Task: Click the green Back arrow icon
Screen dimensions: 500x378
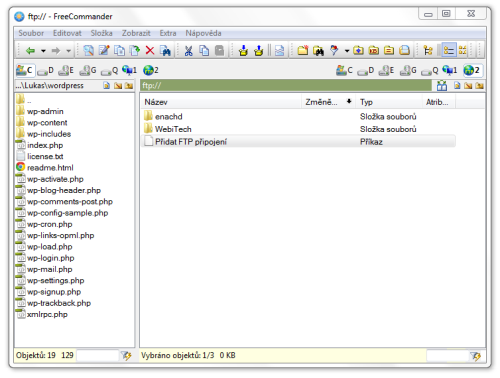Action: (31, 51)
